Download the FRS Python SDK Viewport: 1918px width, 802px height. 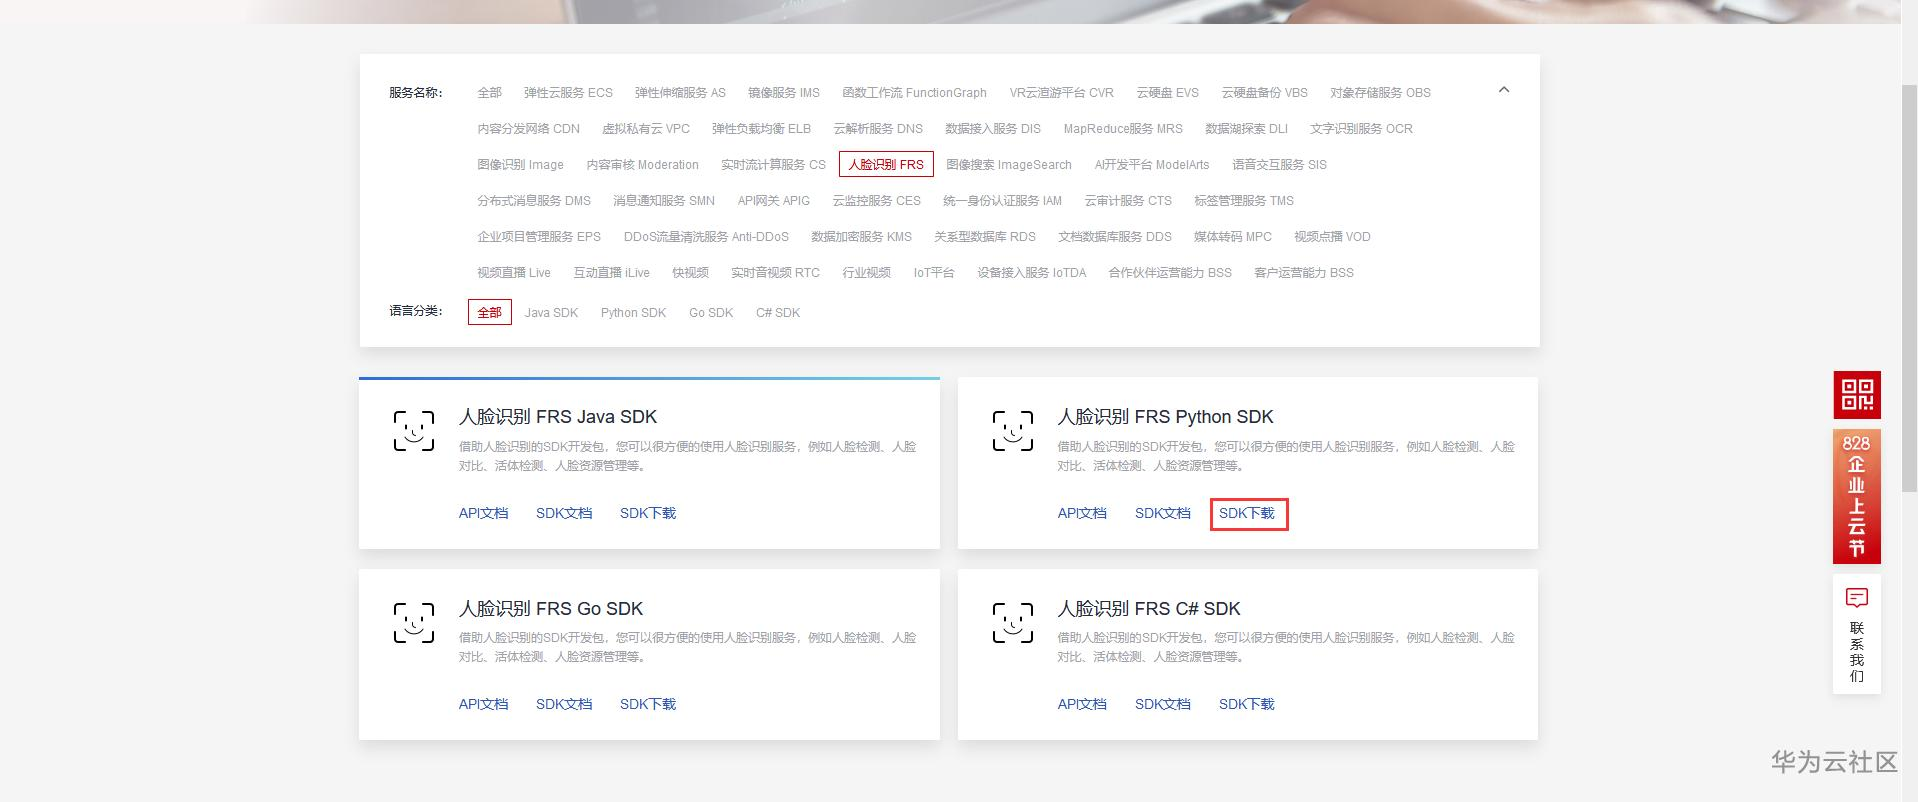(1247, 513)
